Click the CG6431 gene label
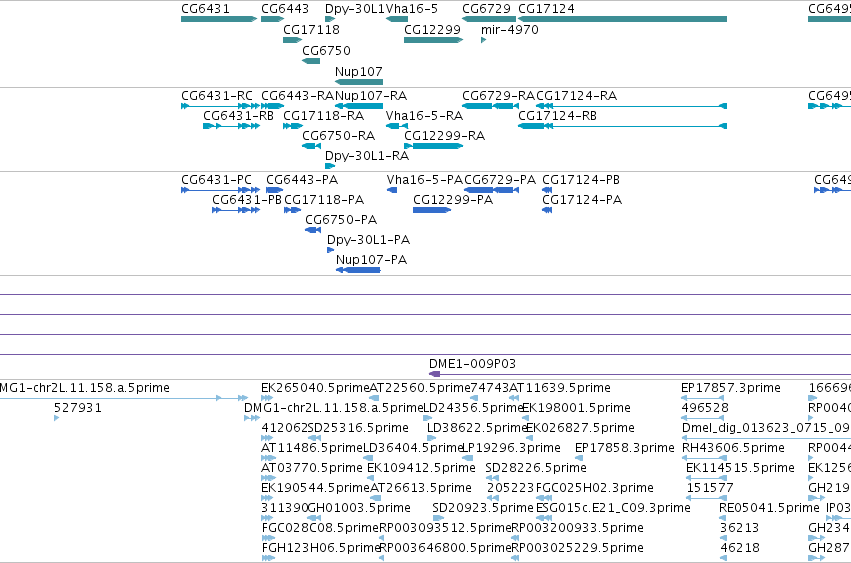Image resolution: width=851 pixels, height=563 pixels. (205, 9)
